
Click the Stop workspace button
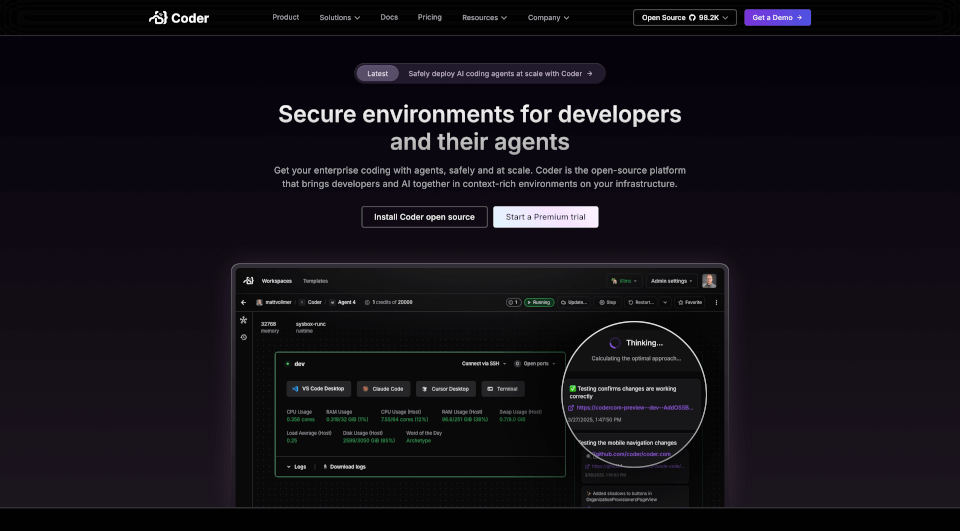tap(607, 303)
